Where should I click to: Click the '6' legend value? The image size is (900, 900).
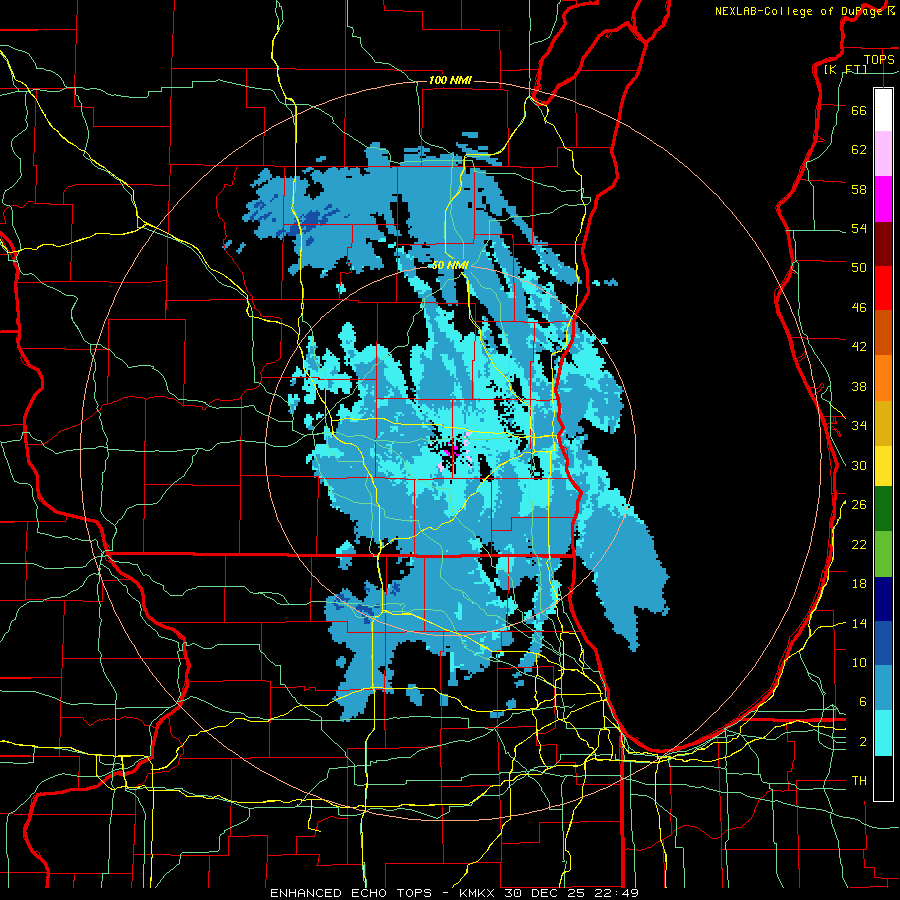(x=863, y=702)
